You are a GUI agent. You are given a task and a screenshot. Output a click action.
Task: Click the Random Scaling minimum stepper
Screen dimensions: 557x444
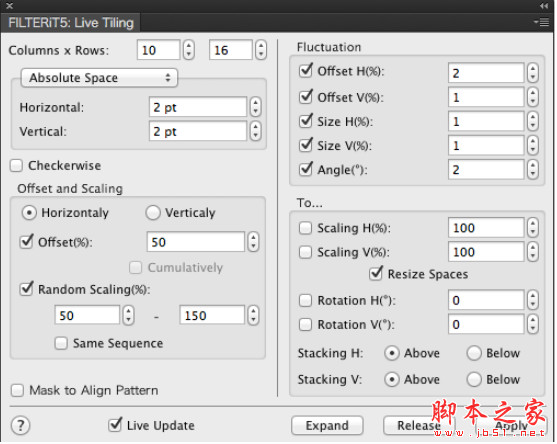pyautogui.click(x=128, y=315)
